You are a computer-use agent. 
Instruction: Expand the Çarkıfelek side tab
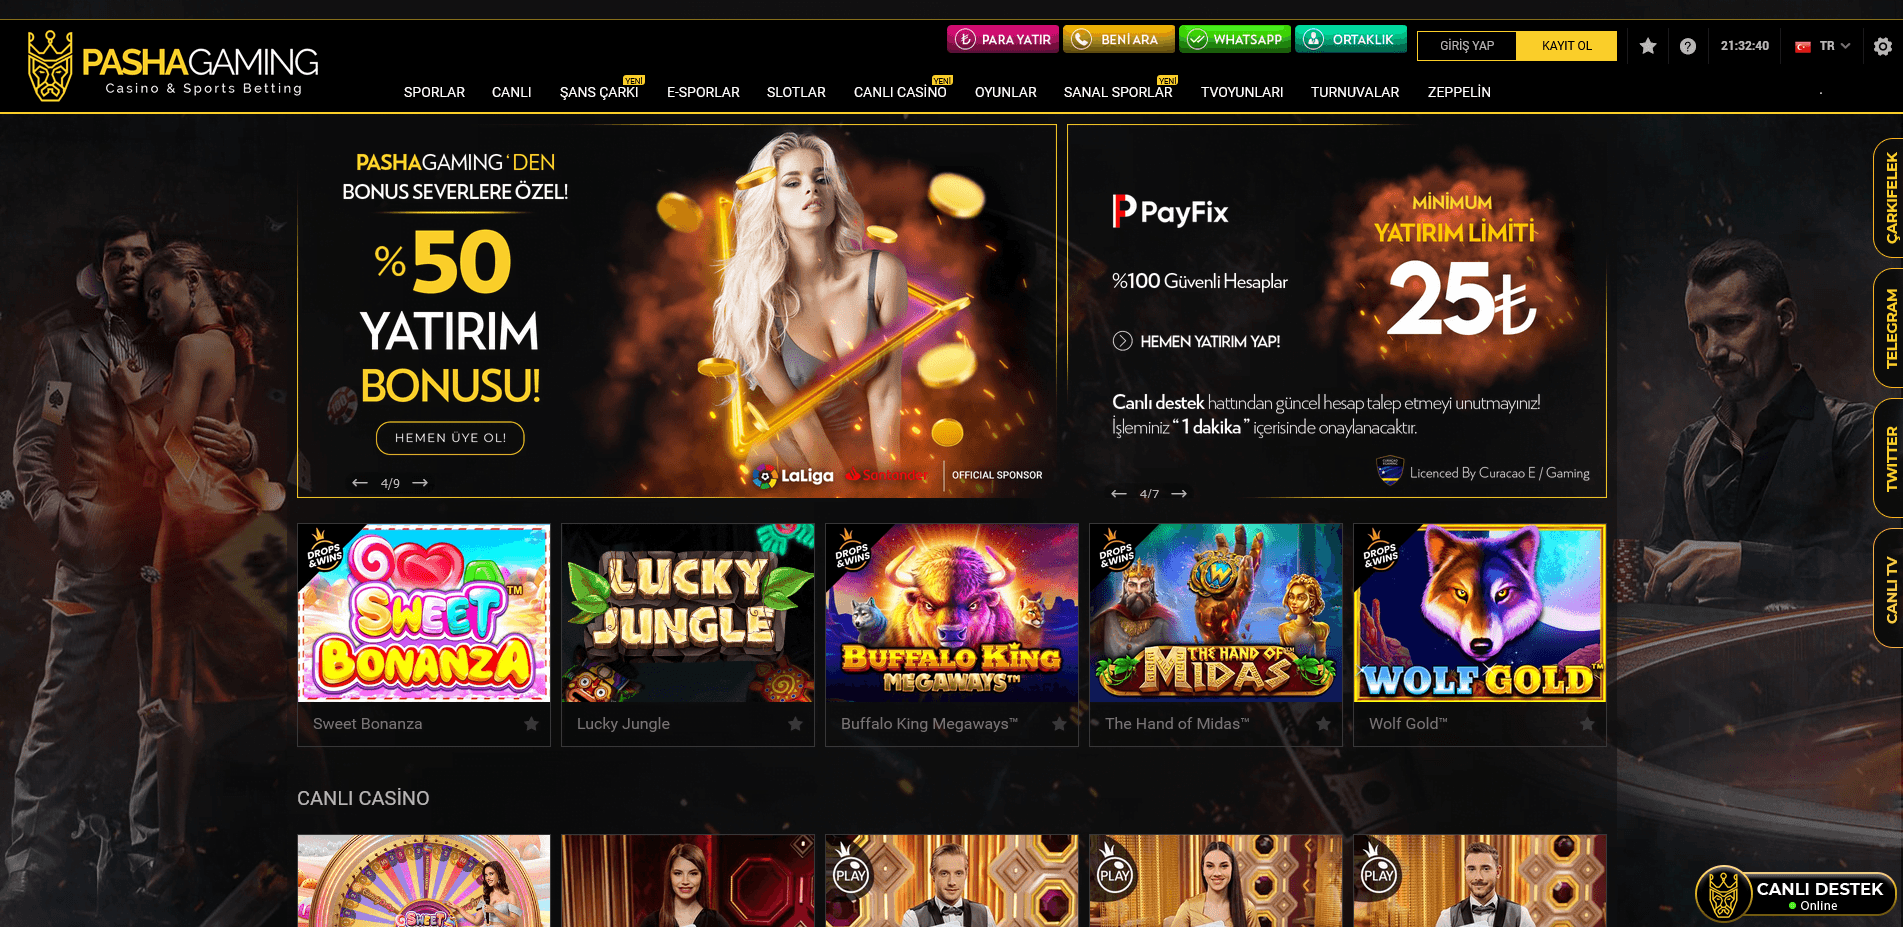[1889, 198]
